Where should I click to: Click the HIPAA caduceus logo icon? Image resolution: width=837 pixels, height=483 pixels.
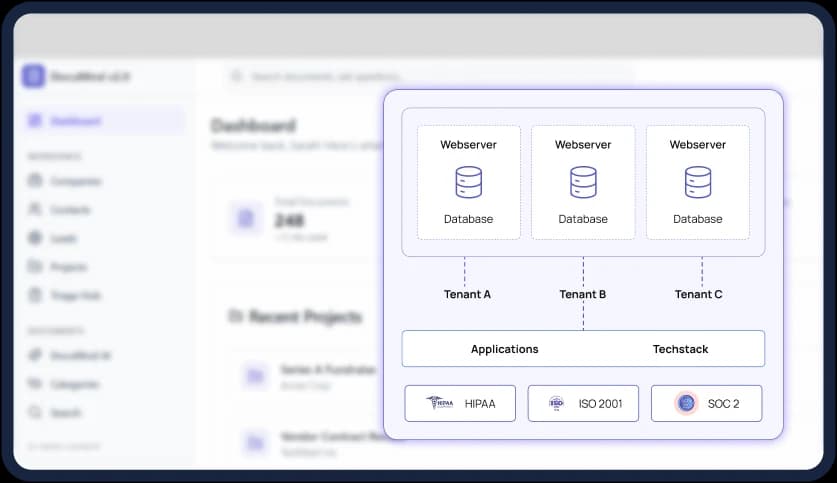[440, 402]
